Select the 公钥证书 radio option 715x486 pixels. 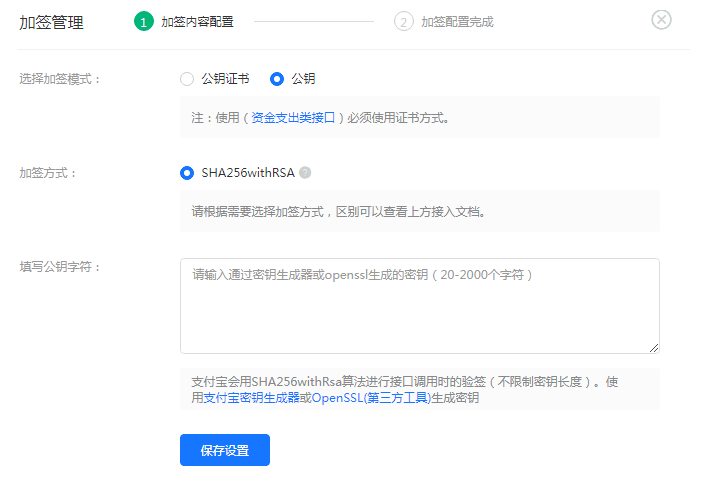pyautogui.click(x=187, y=79)
